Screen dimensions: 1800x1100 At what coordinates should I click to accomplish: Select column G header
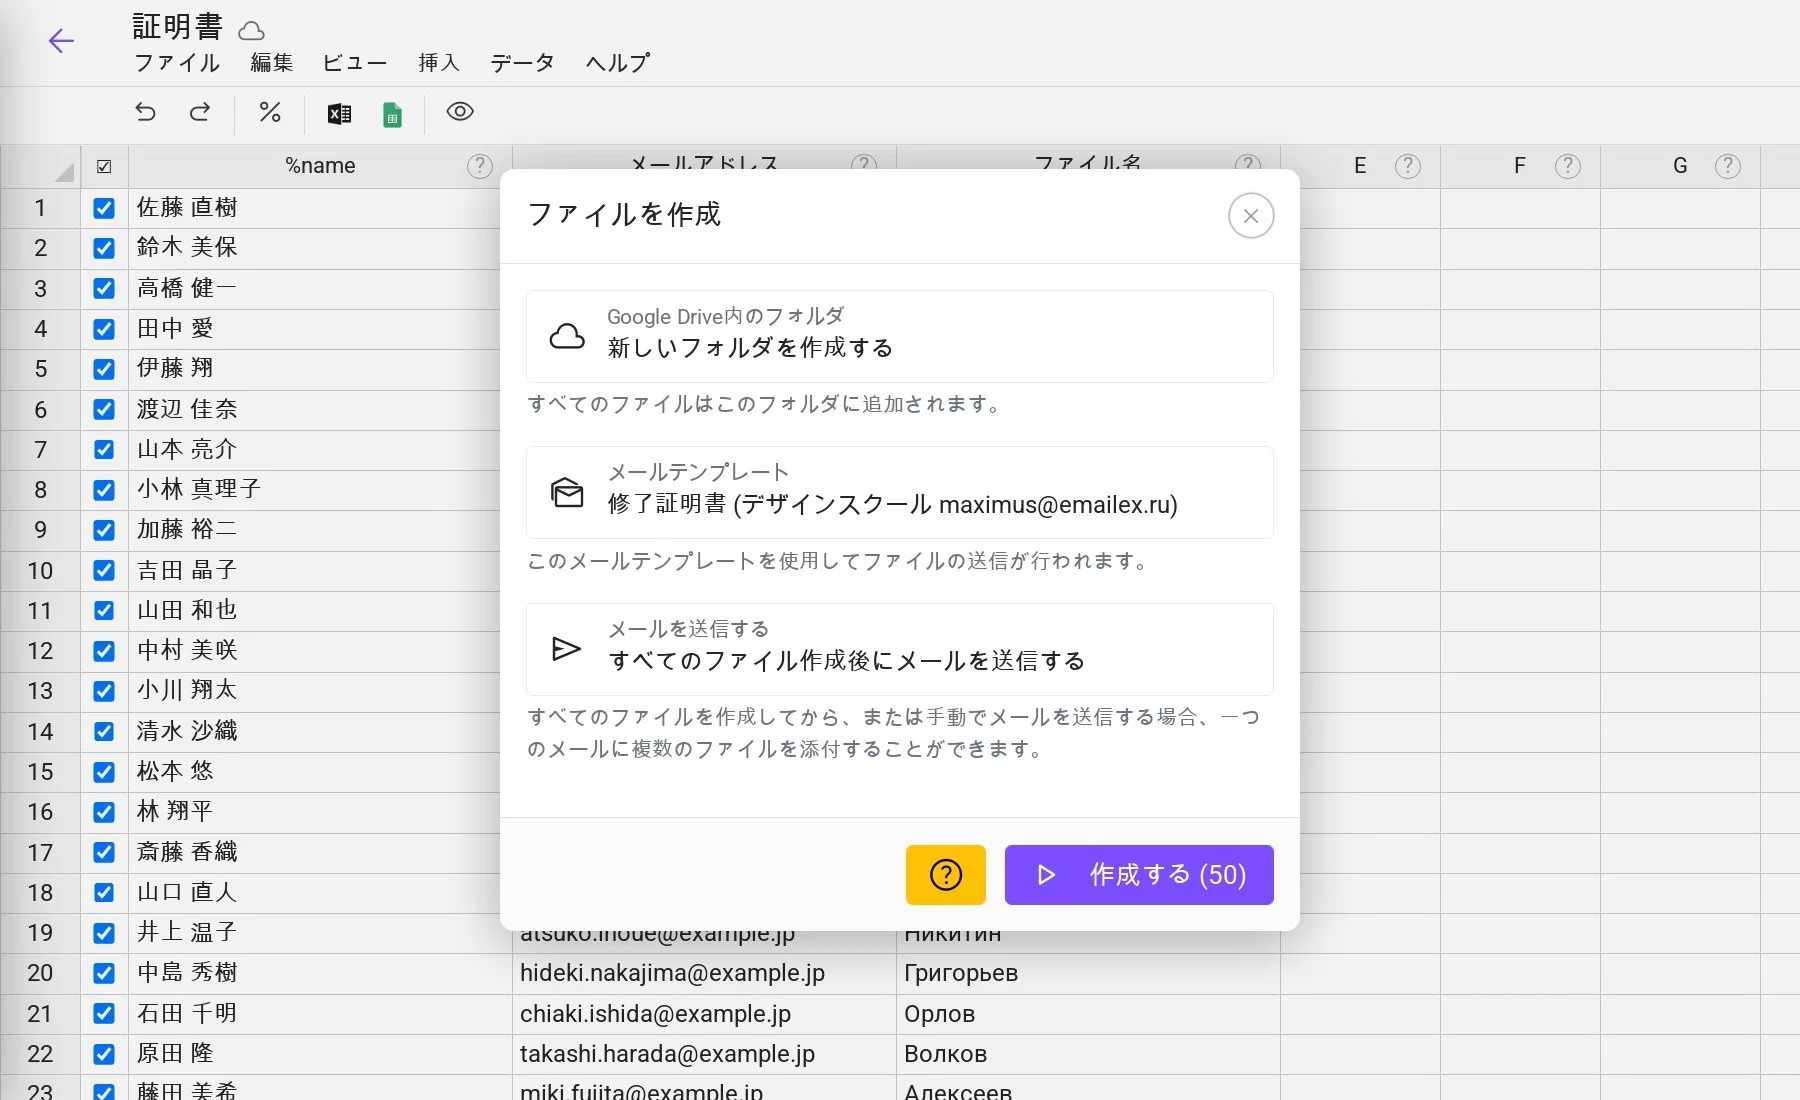coord(1680,166)
